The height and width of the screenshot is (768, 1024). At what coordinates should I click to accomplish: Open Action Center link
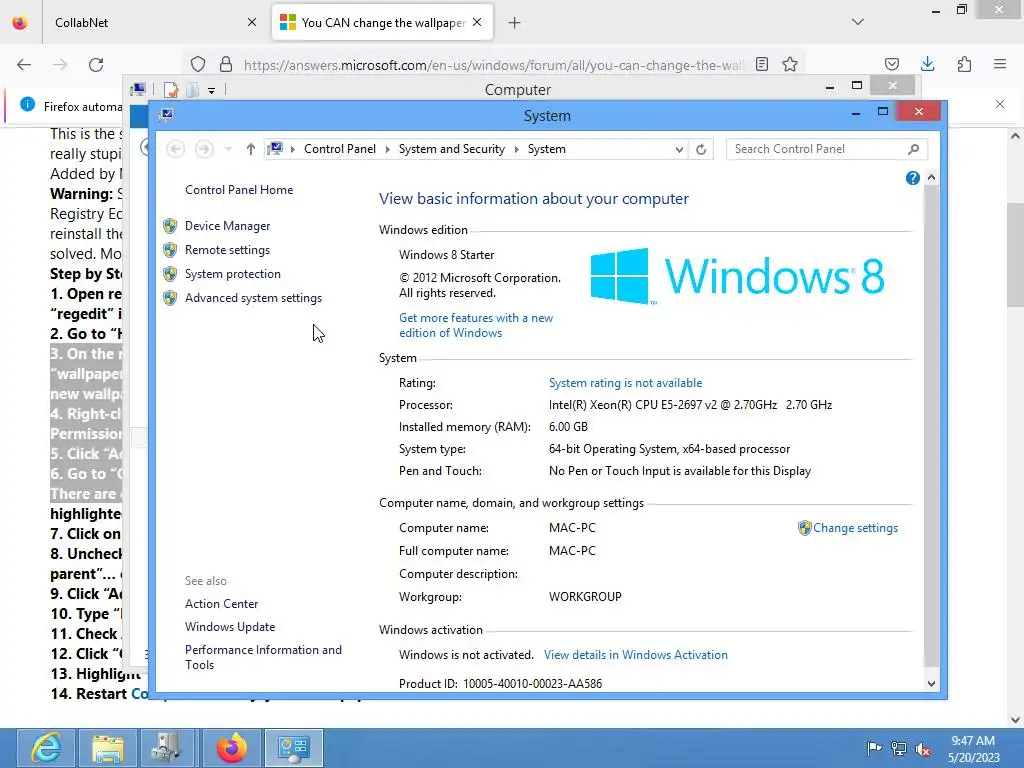(x=221, y=604)
